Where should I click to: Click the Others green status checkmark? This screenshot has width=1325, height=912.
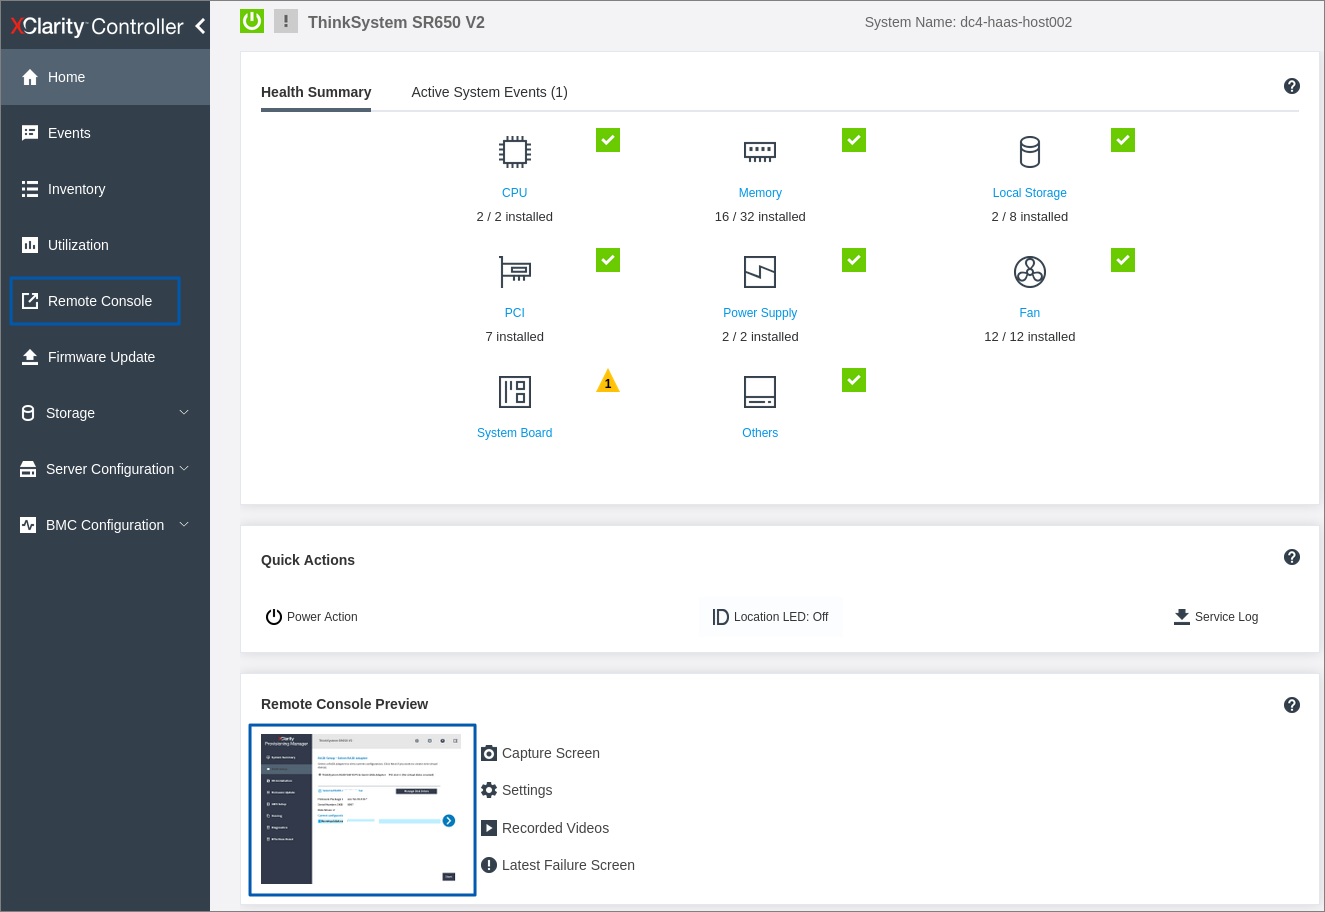[854, 380]
